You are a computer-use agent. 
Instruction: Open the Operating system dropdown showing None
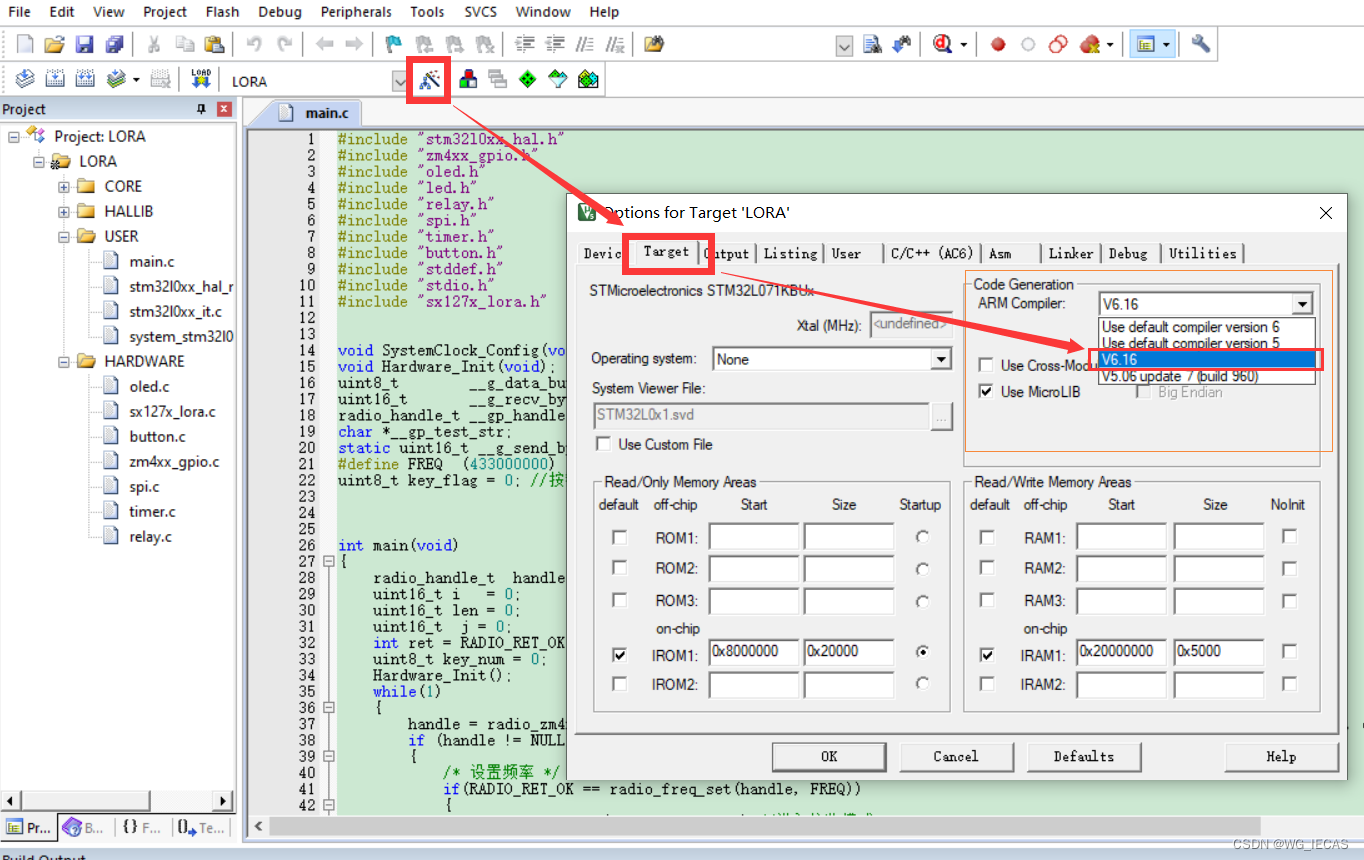tap(940, 359)
